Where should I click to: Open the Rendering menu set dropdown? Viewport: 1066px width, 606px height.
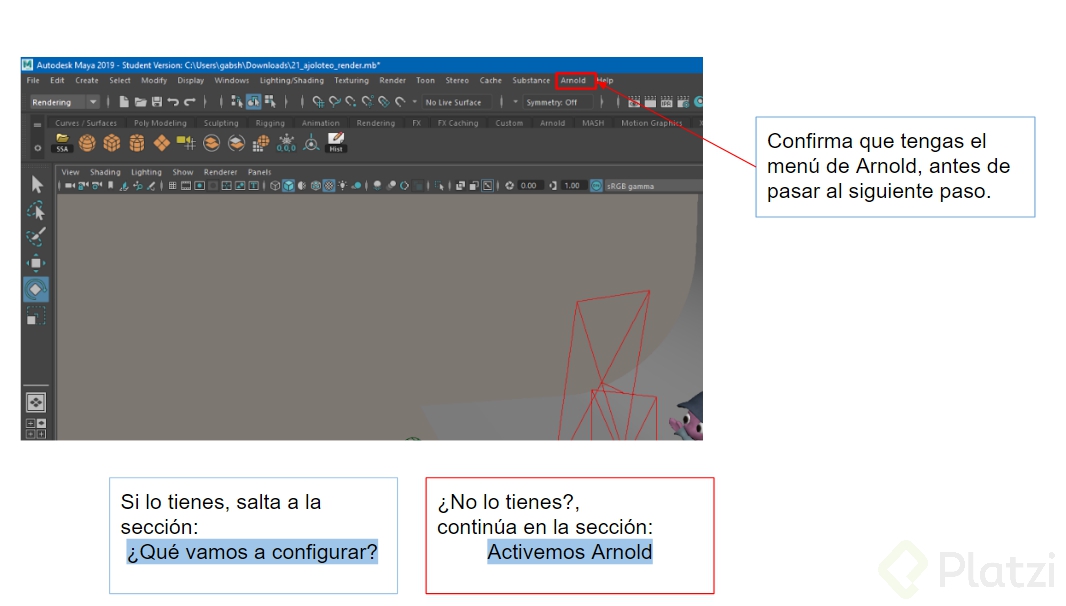coord(65,102)
